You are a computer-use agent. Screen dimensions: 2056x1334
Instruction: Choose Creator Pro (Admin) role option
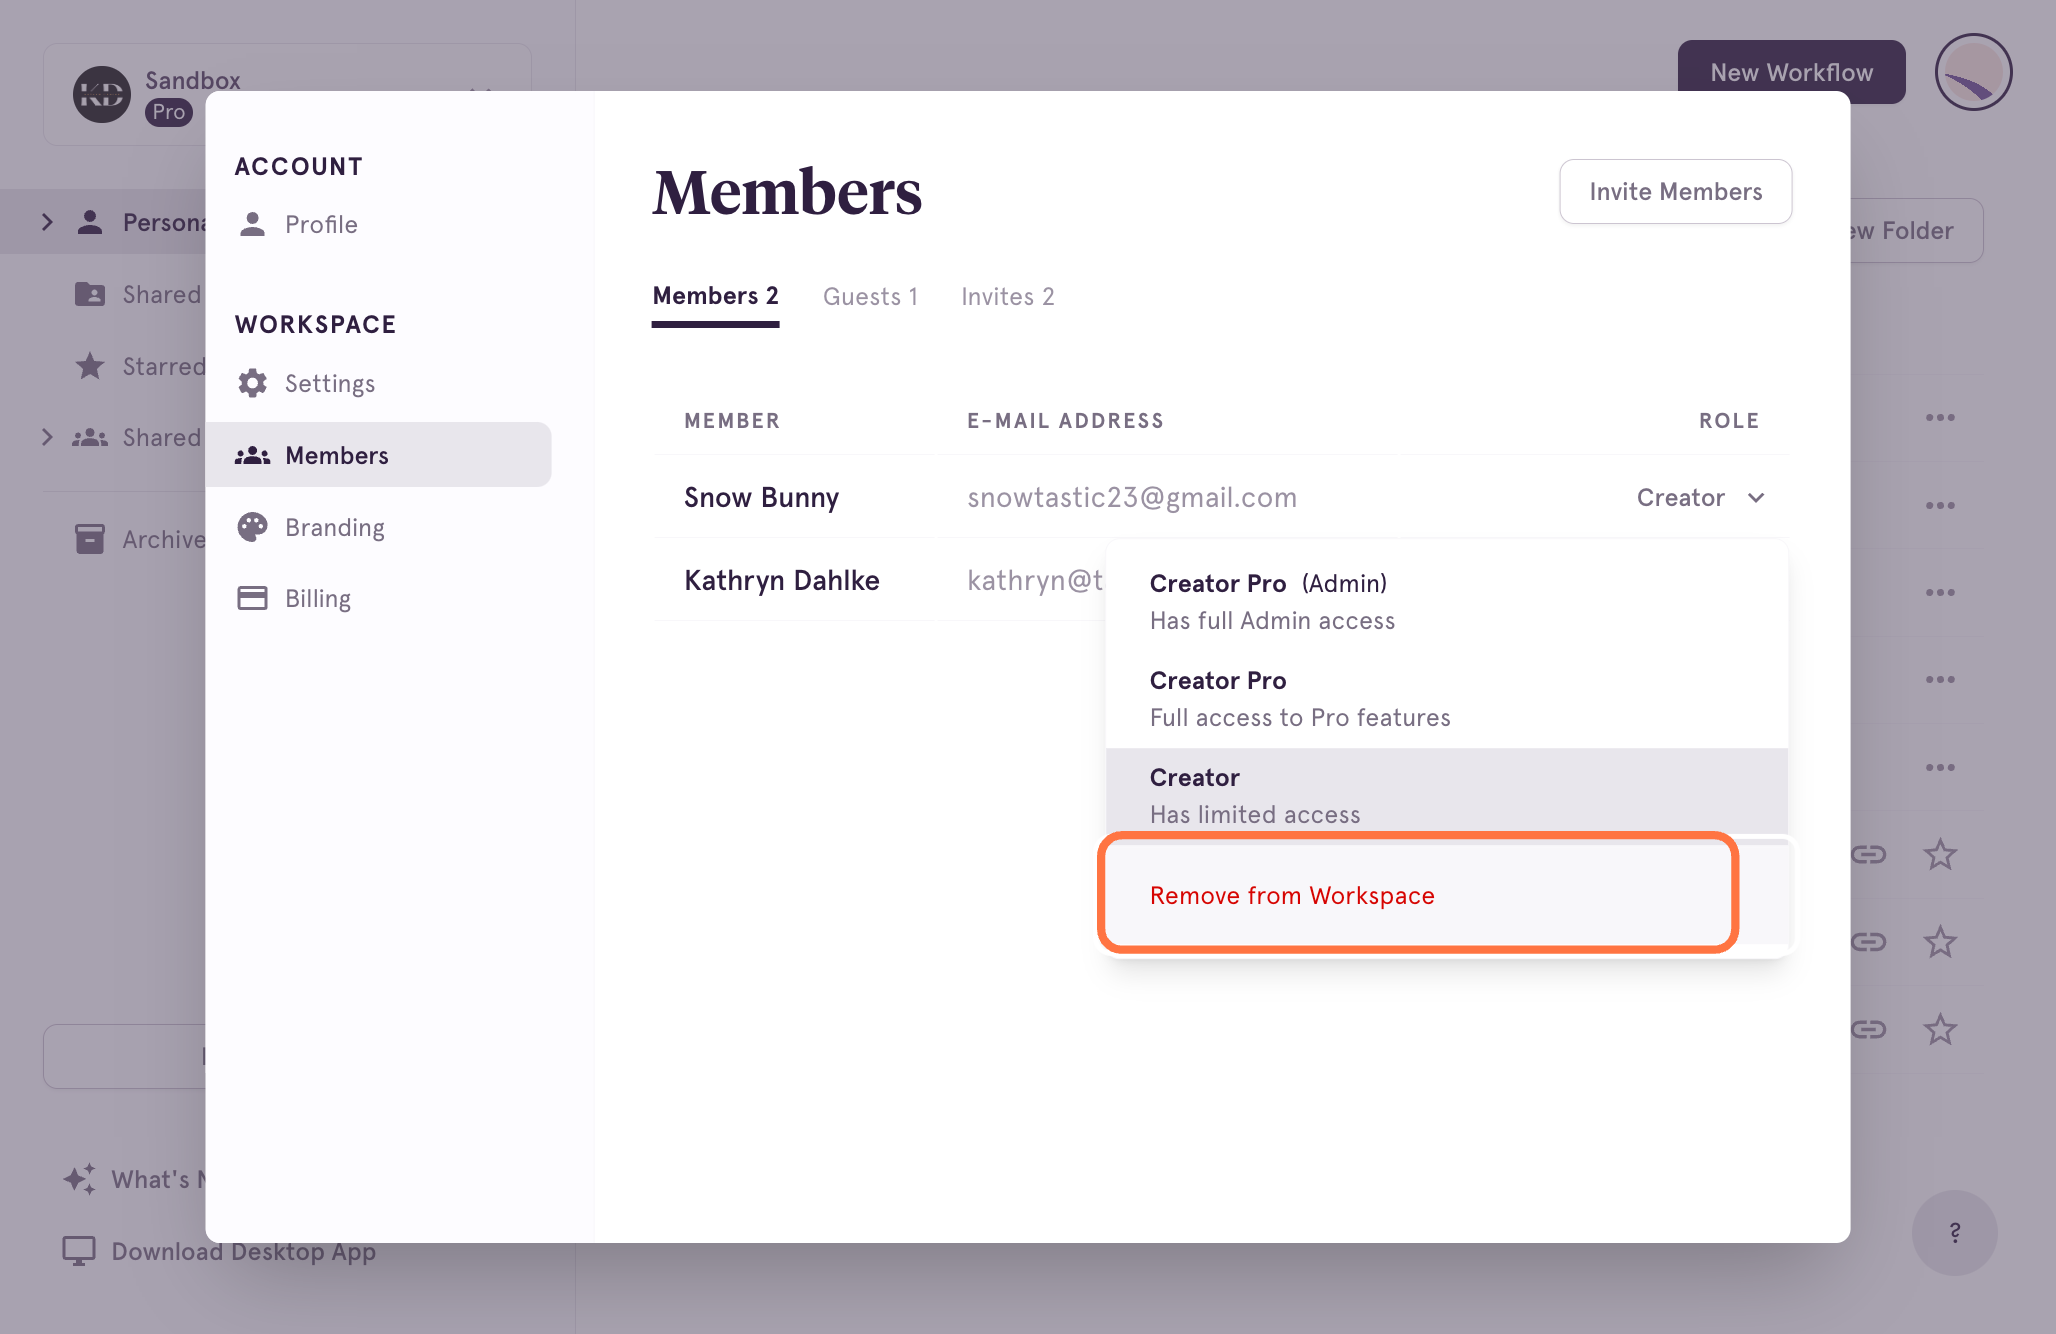point(1447,602)
